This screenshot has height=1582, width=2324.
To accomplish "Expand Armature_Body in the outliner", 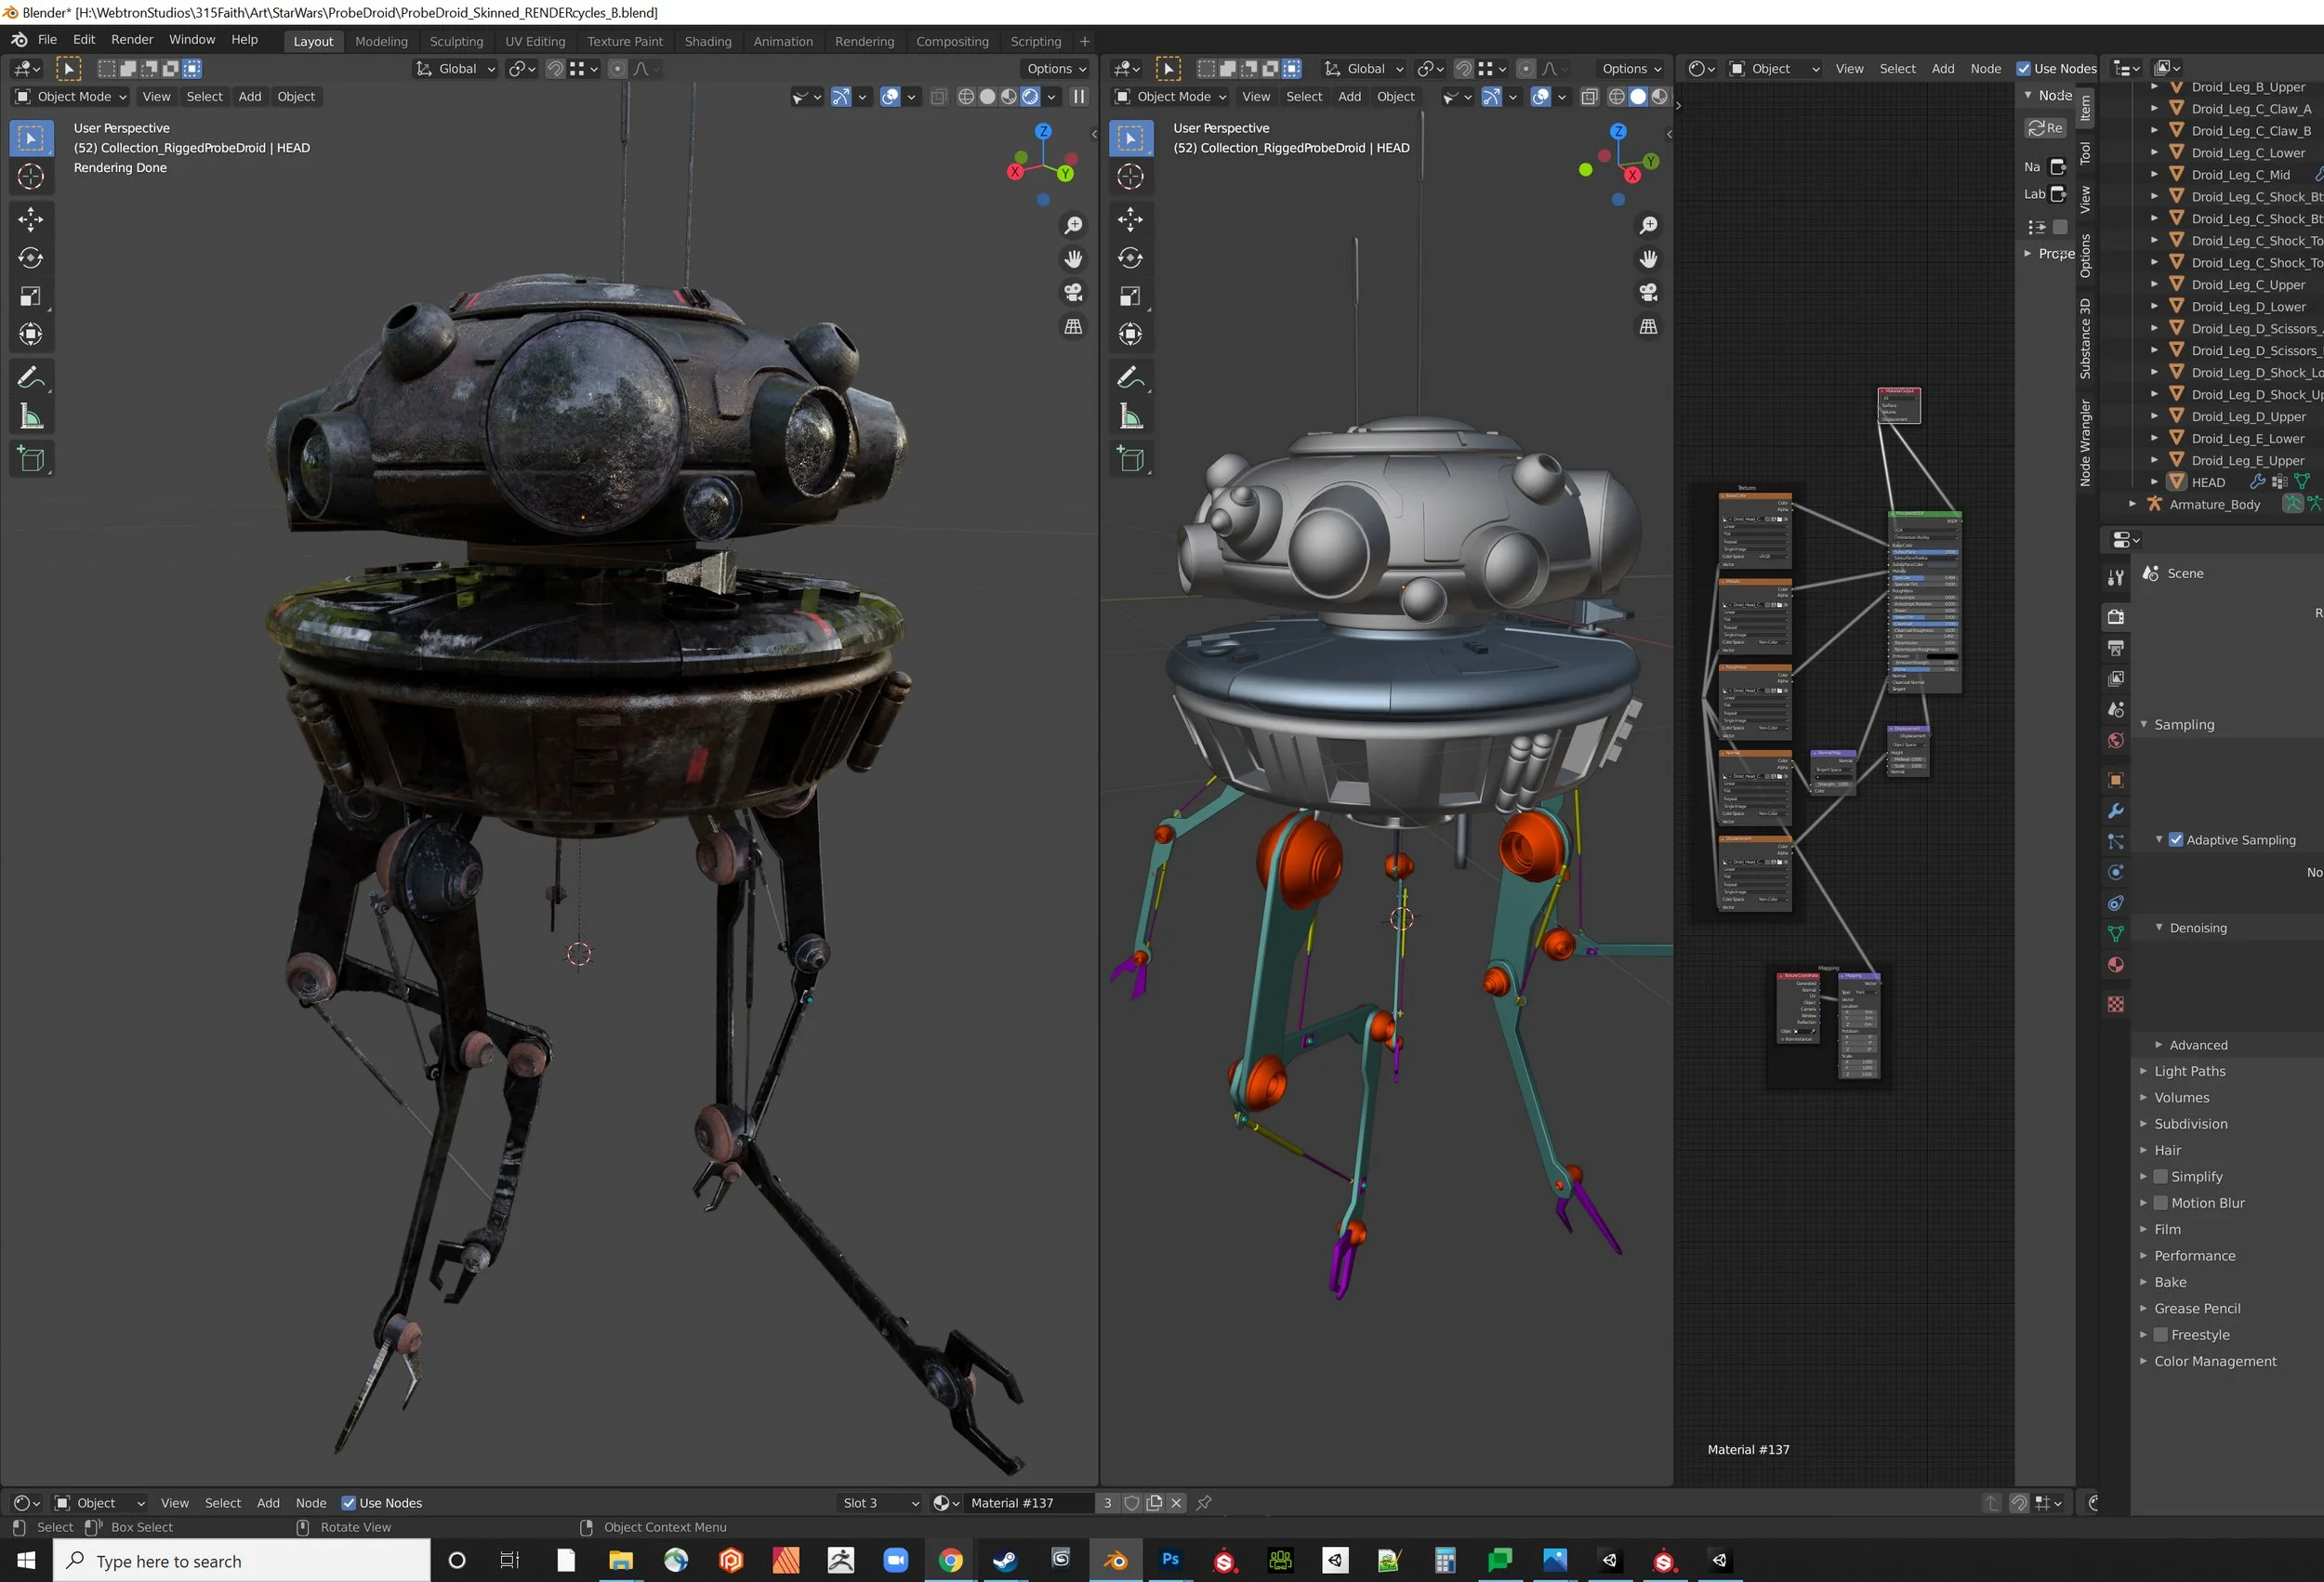I will (x=2132, y=504).
